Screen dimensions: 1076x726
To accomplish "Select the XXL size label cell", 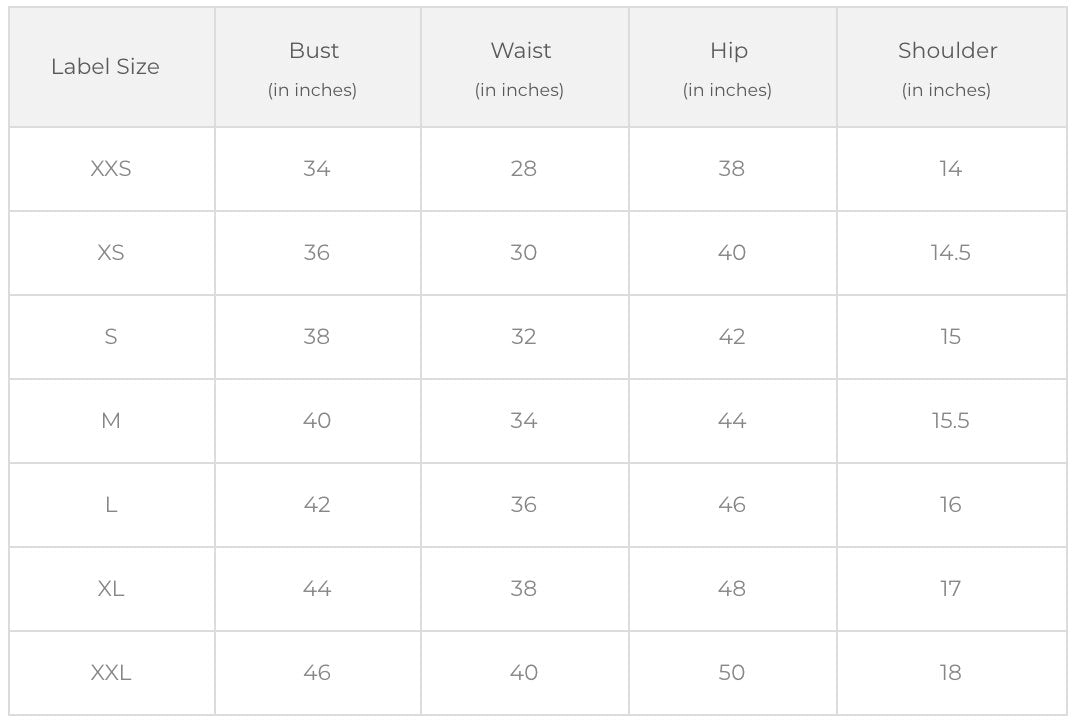I will click(111, 673).
